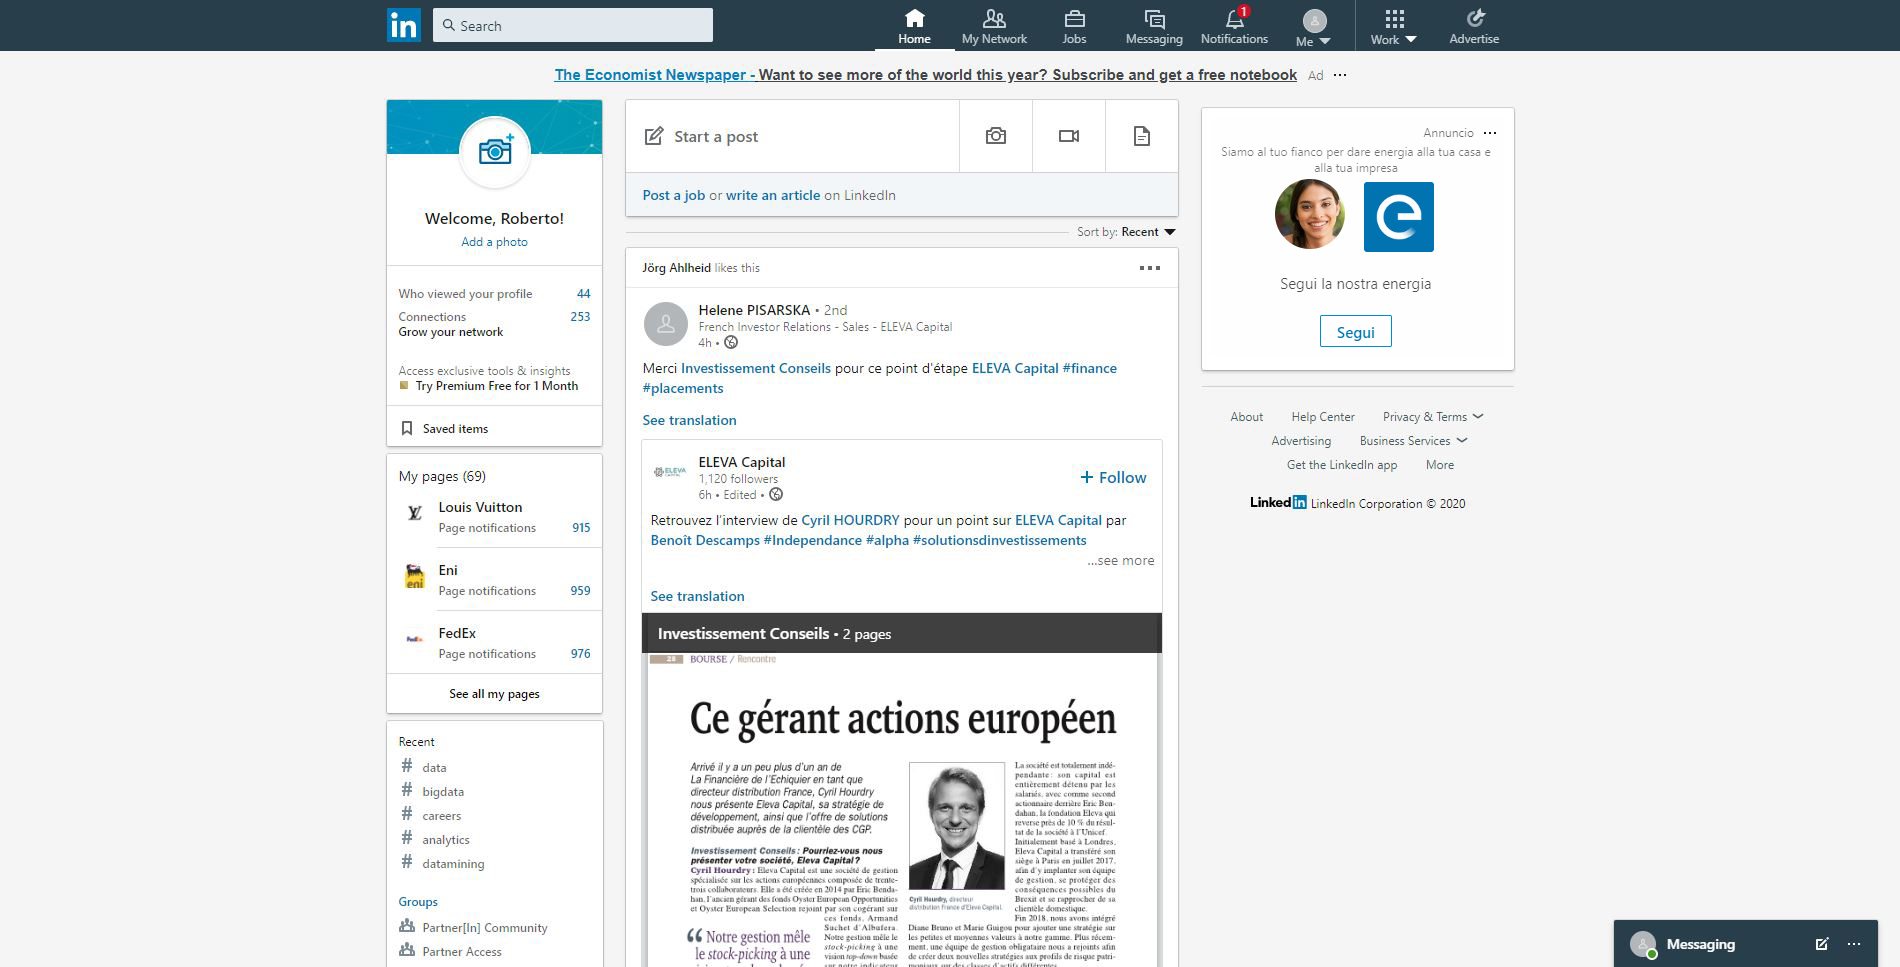Open the careers hashtag
Viewport: 1900px width, 967px height.
tap(441, 816)
